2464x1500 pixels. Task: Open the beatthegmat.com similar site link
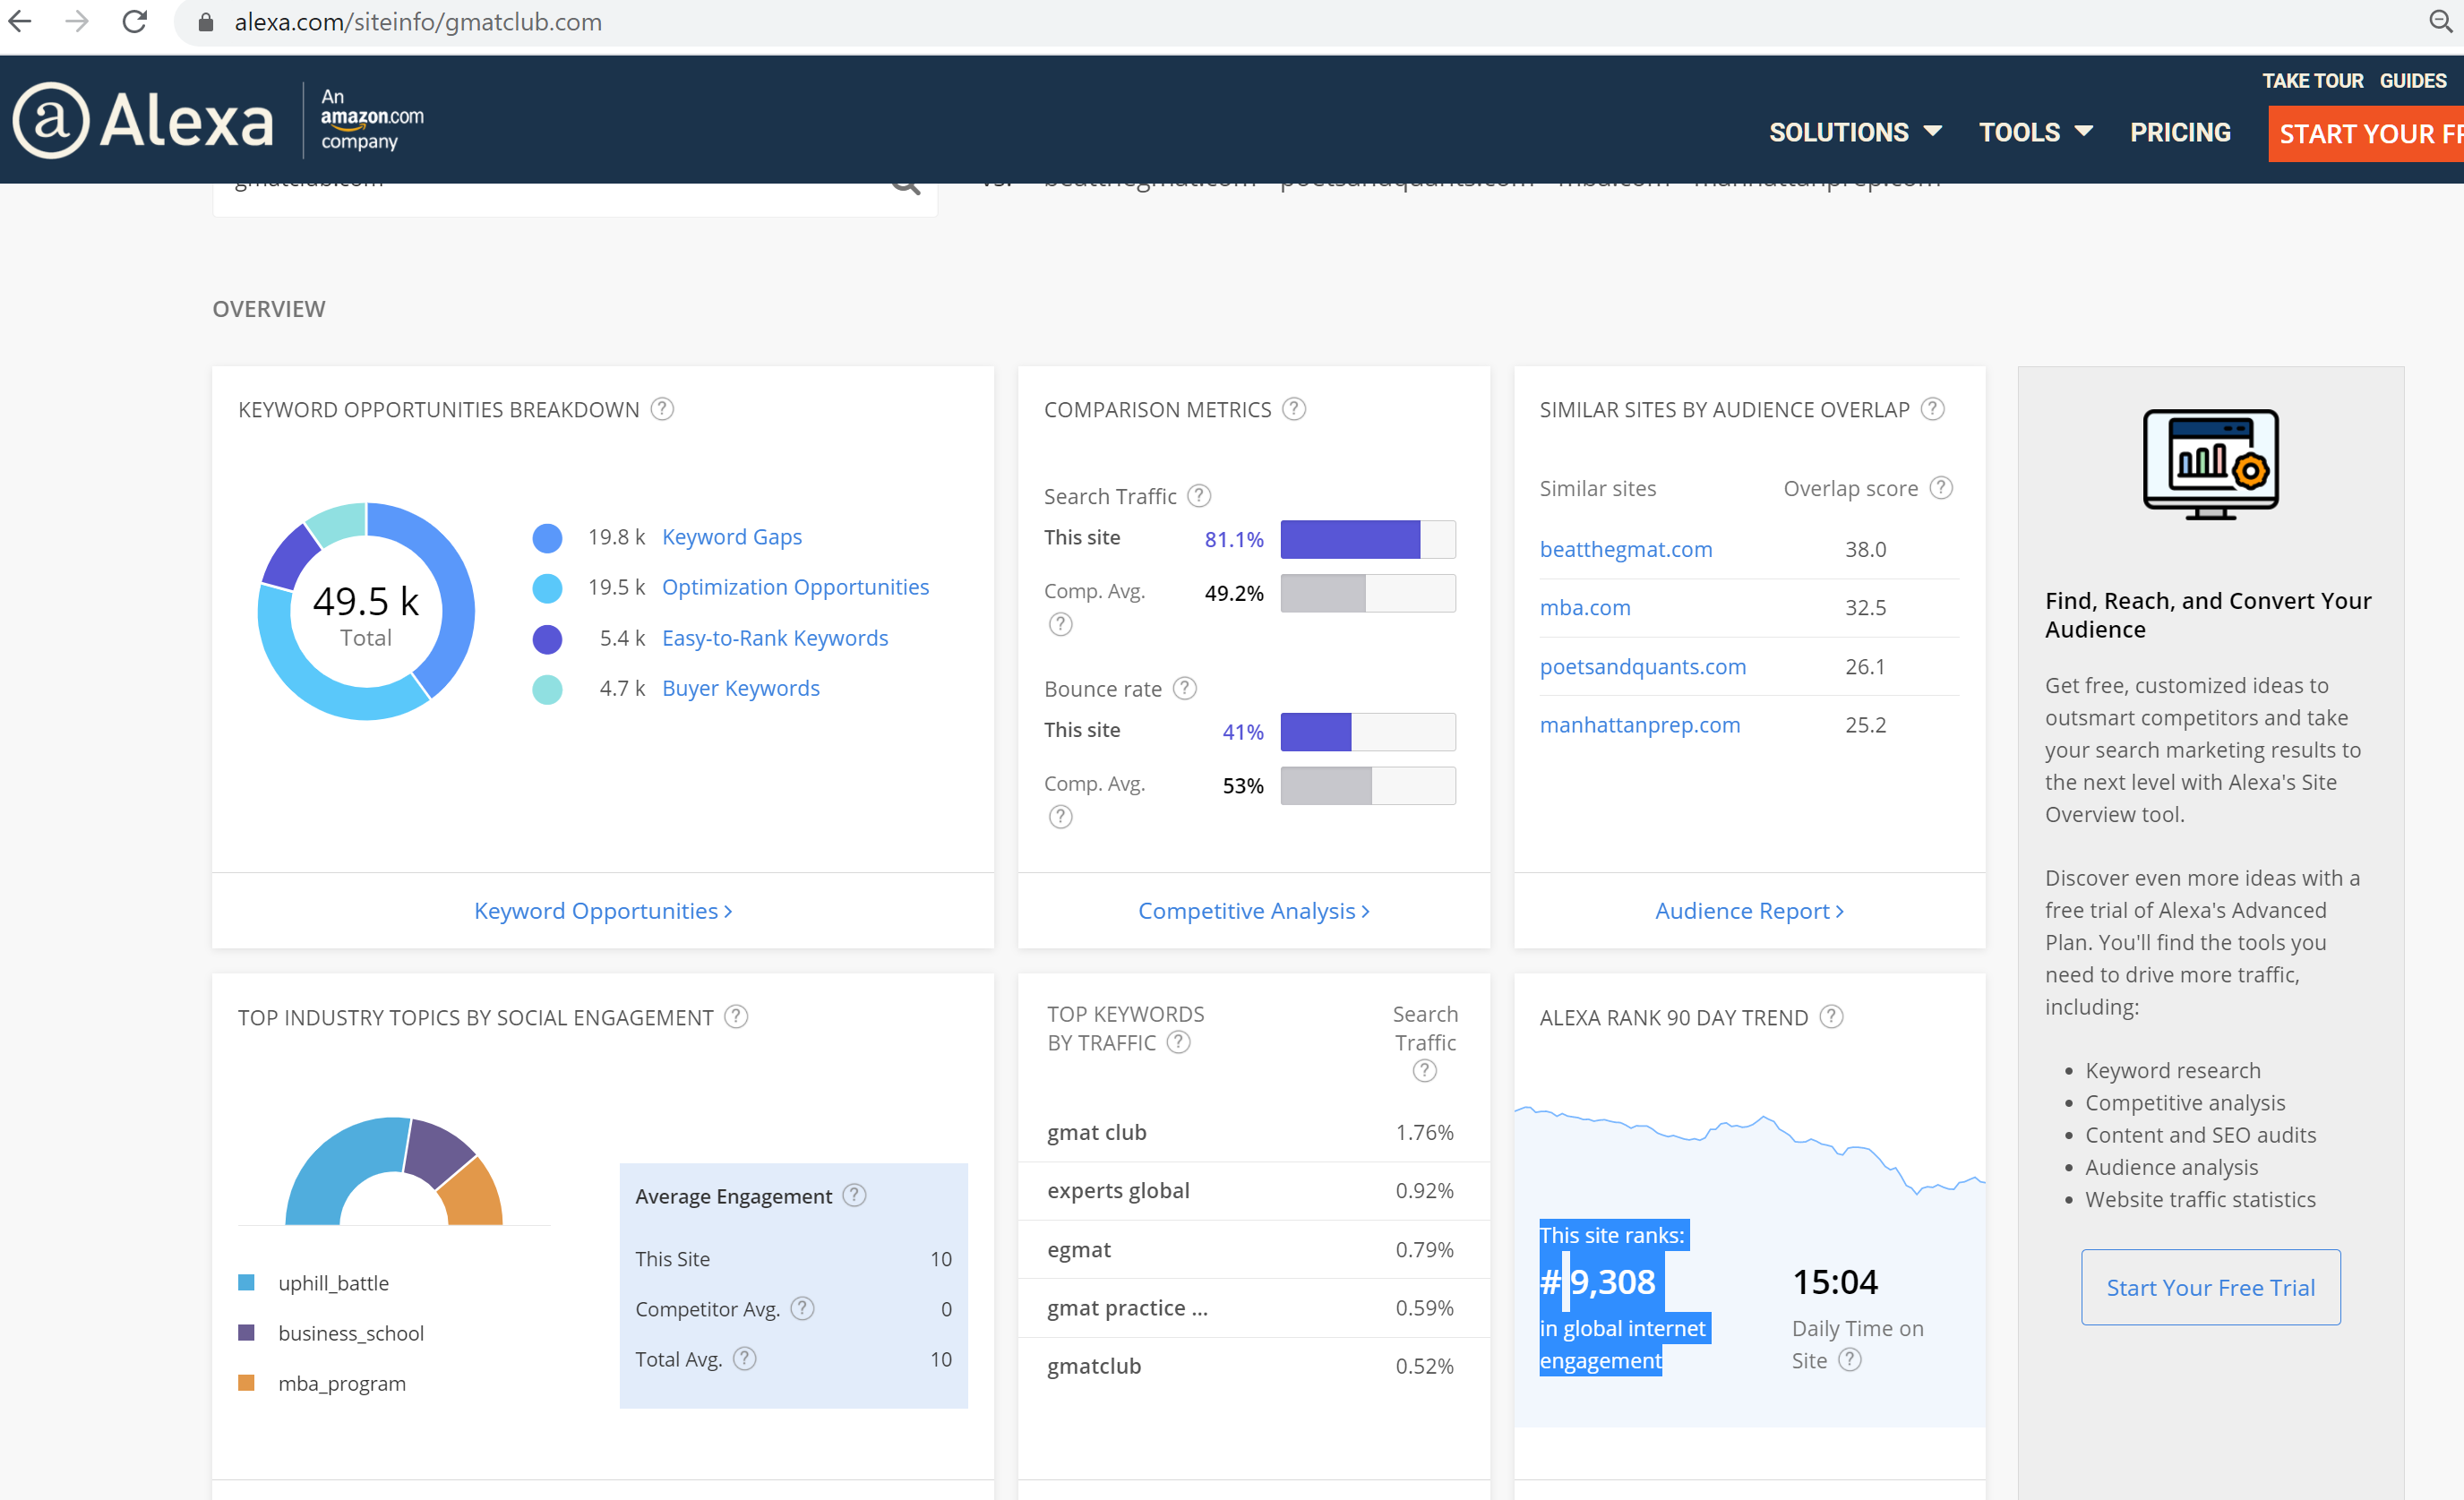[x=1626, y=549]
